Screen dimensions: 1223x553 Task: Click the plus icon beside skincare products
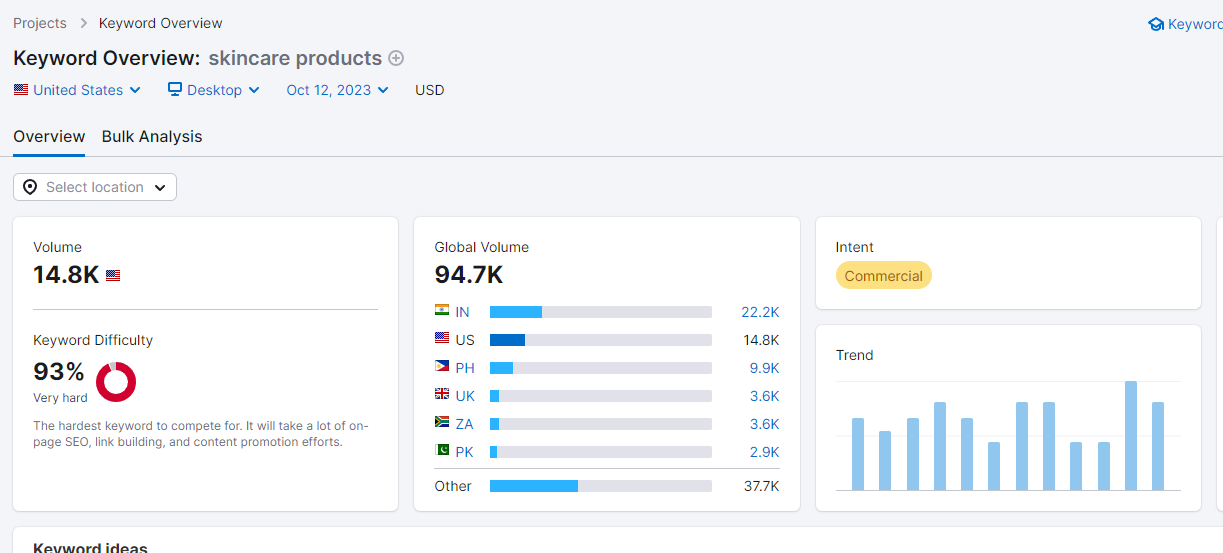point(396,58)
